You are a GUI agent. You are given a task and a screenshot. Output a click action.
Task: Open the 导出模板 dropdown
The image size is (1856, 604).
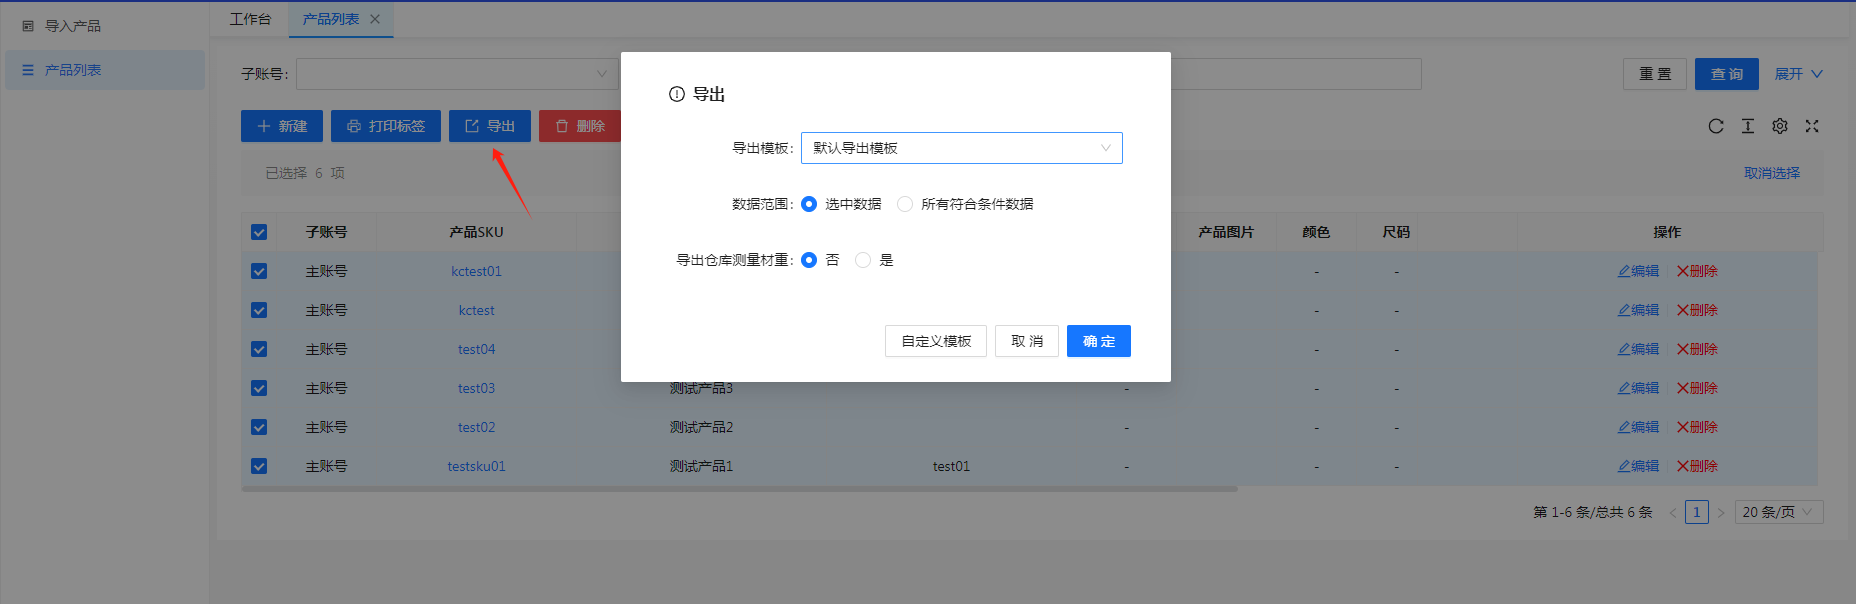point(961,148)
